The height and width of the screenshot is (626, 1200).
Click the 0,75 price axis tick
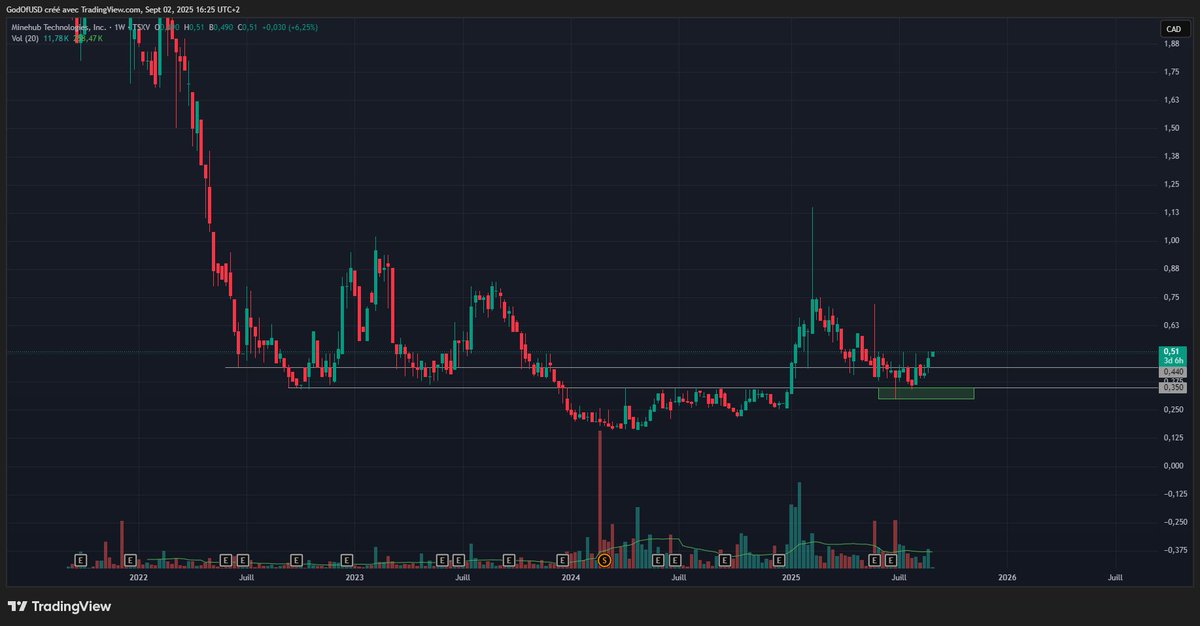coord(1172,297)
